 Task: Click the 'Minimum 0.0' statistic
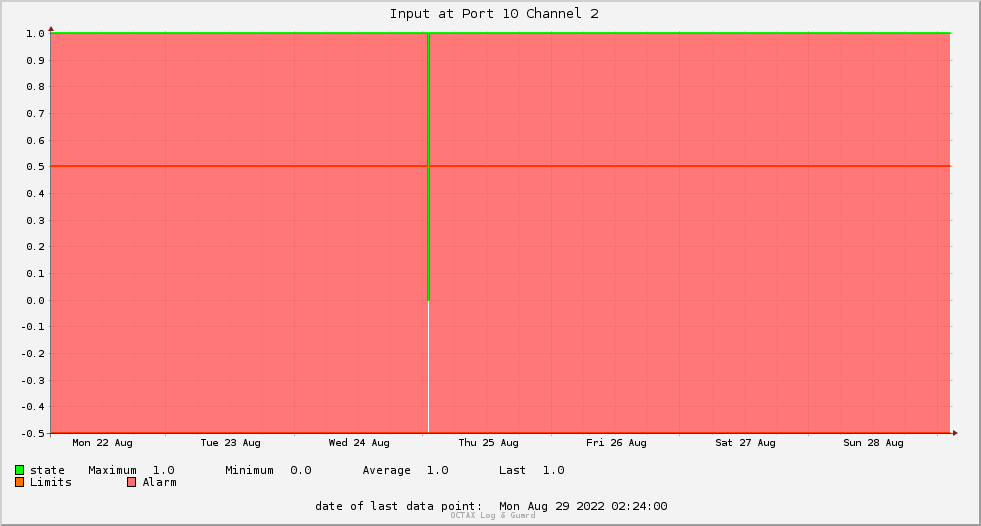point(268,470)
